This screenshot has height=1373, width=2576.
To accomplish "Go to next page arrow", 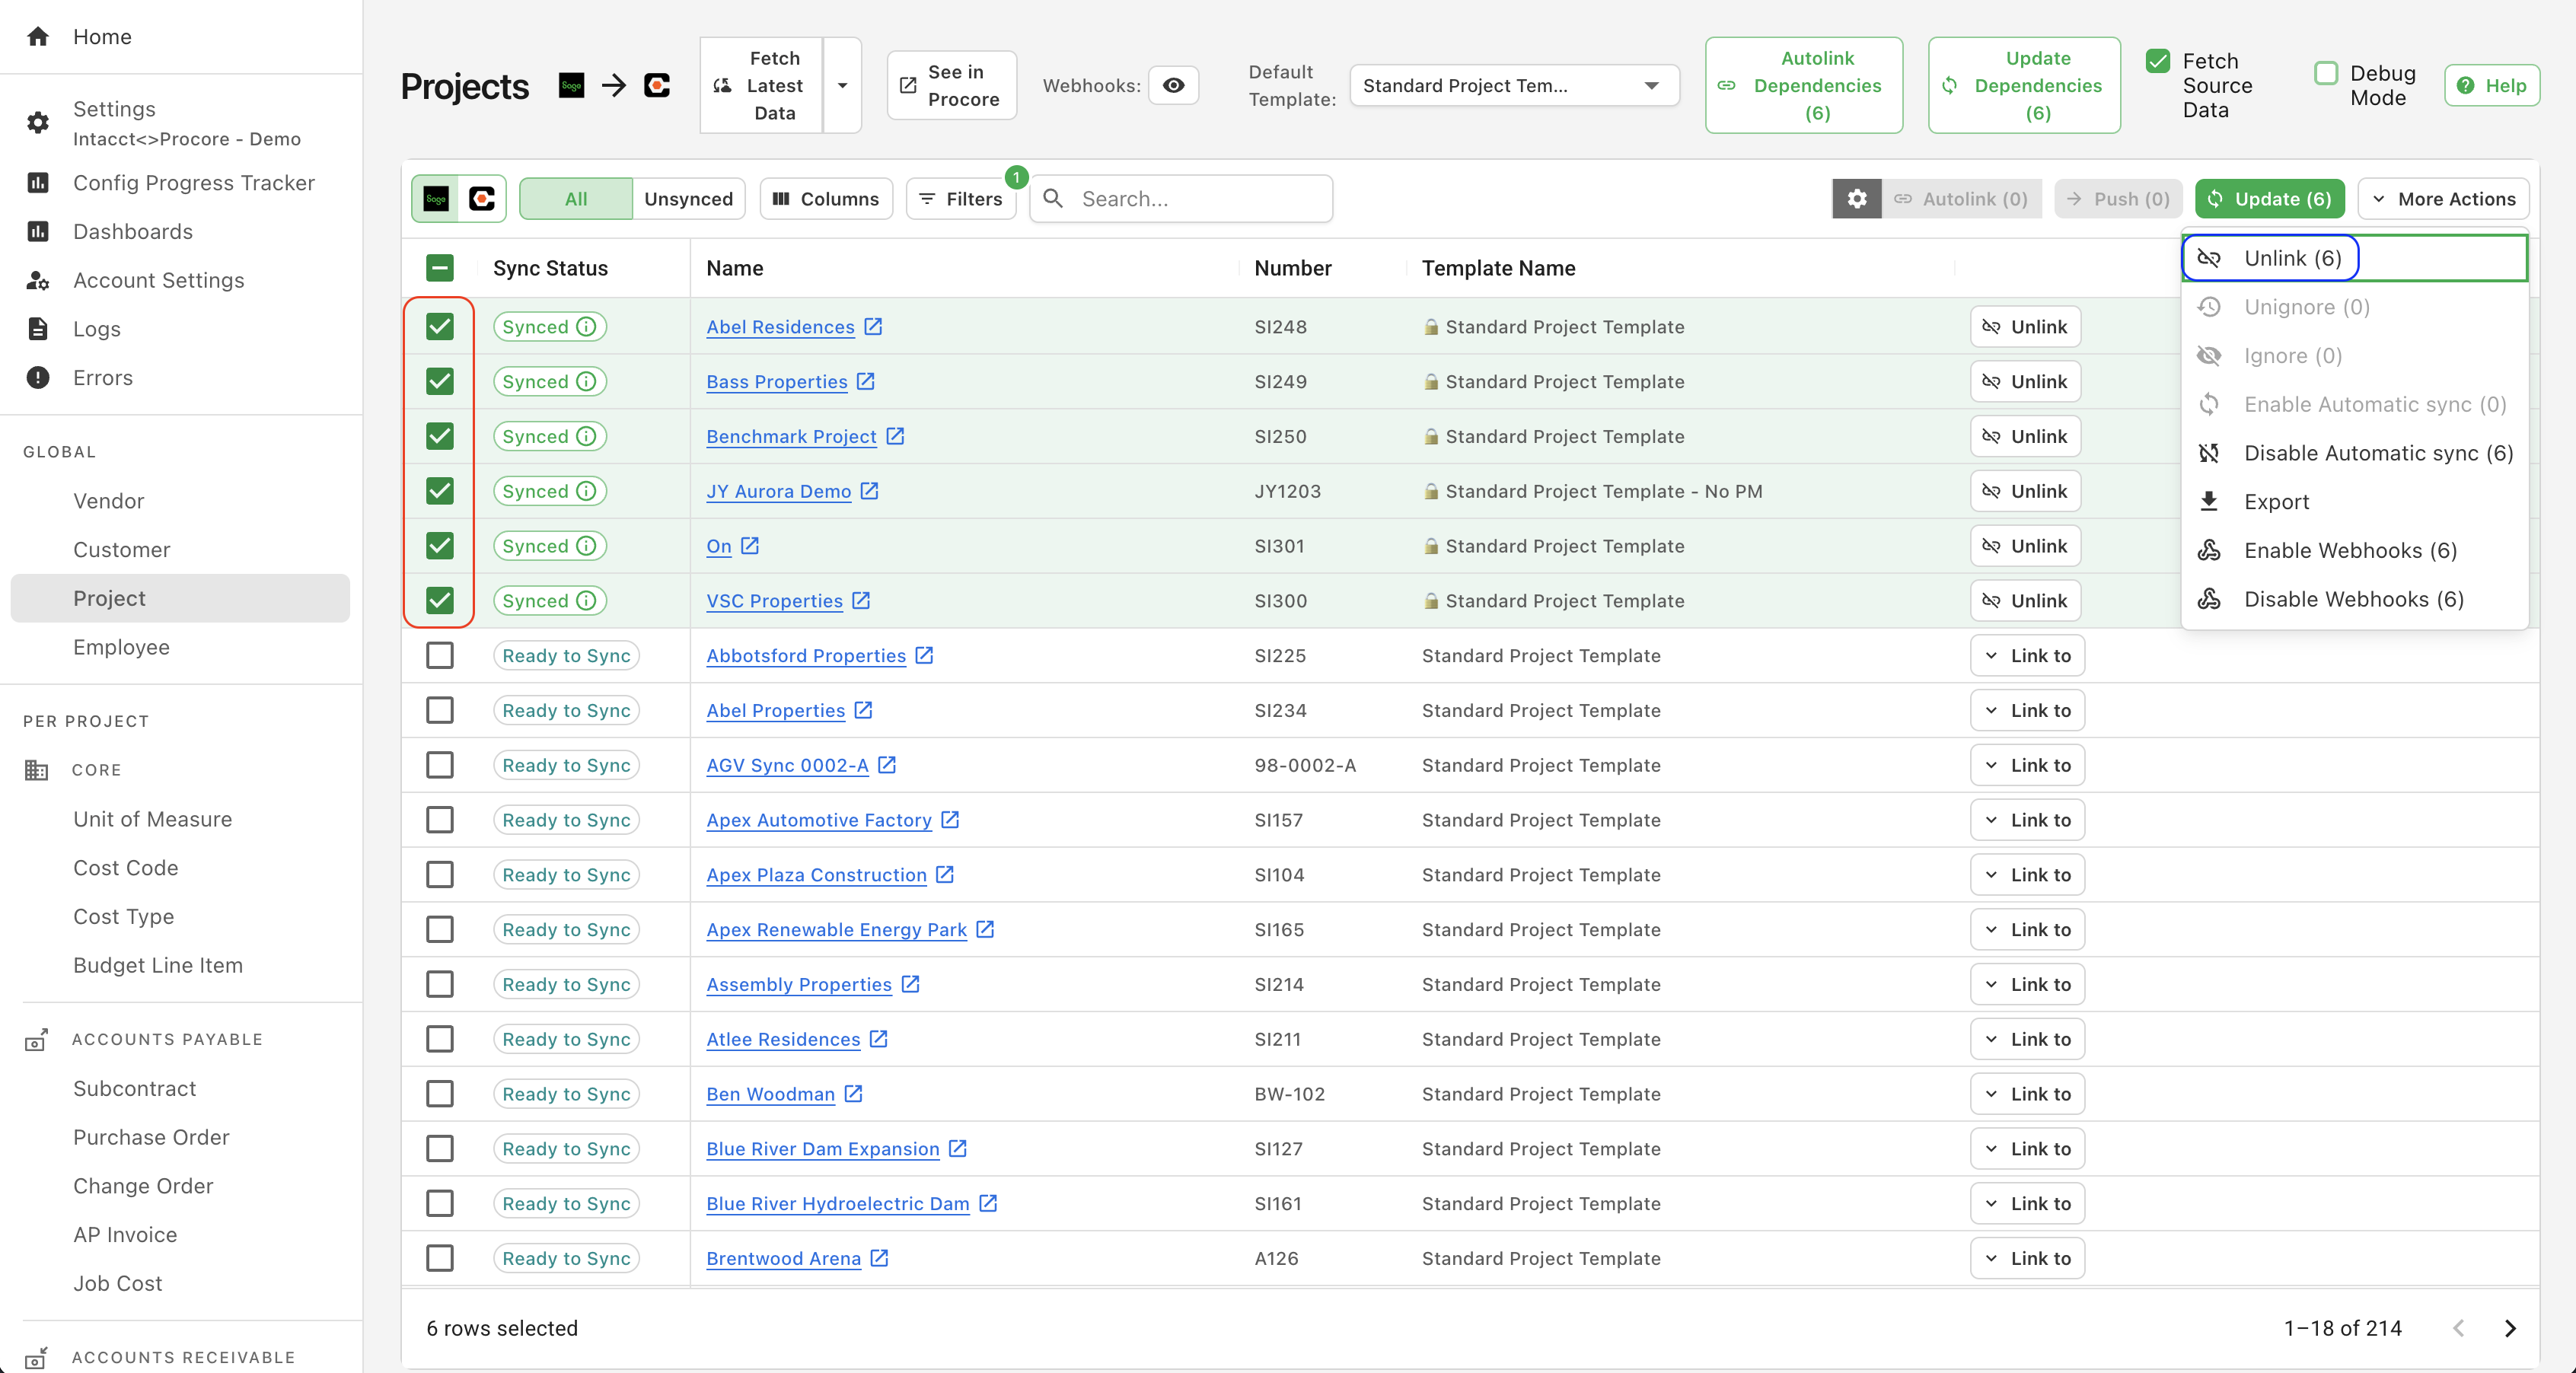I will (2509, 1328).
